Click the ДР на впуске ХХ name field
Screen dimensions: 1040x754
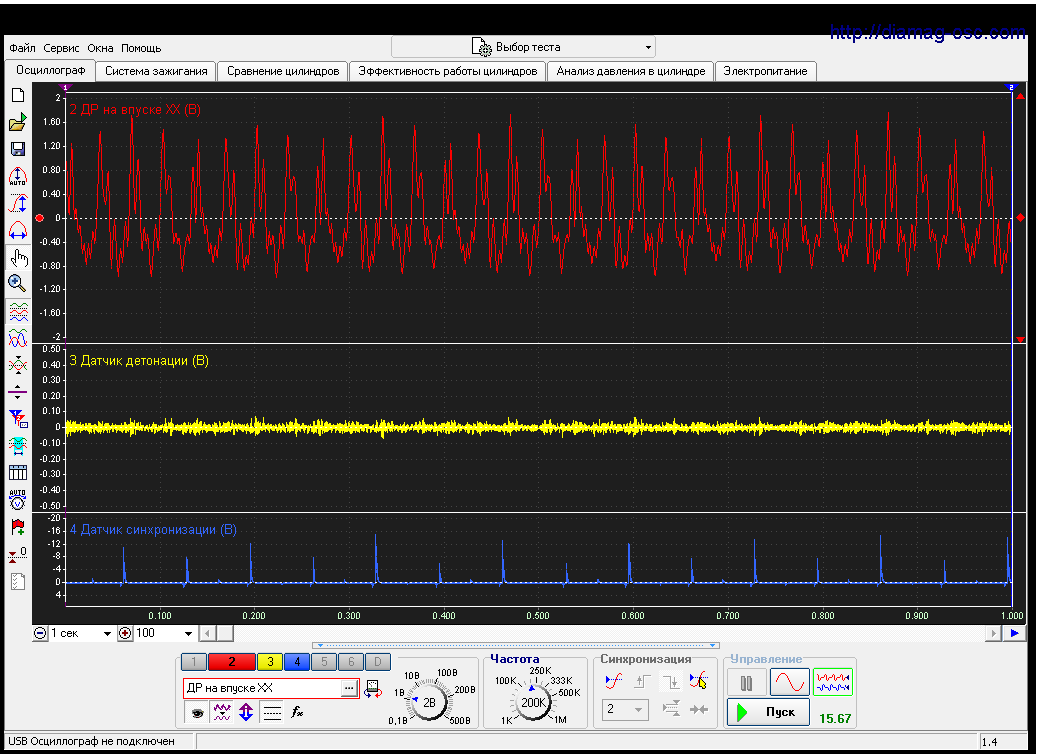point(262,688)
